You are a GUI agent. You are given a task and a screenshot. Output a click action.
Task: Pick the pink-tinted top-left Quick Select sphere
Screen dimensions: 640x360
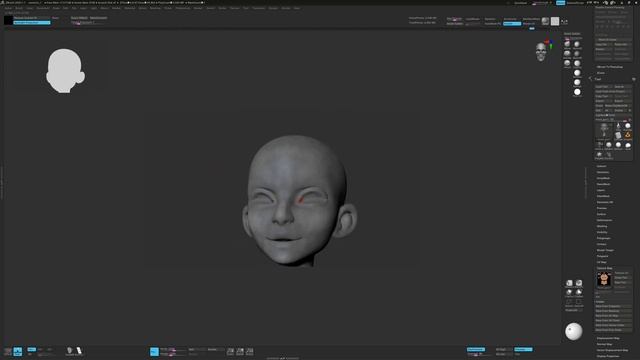[567, 44]
